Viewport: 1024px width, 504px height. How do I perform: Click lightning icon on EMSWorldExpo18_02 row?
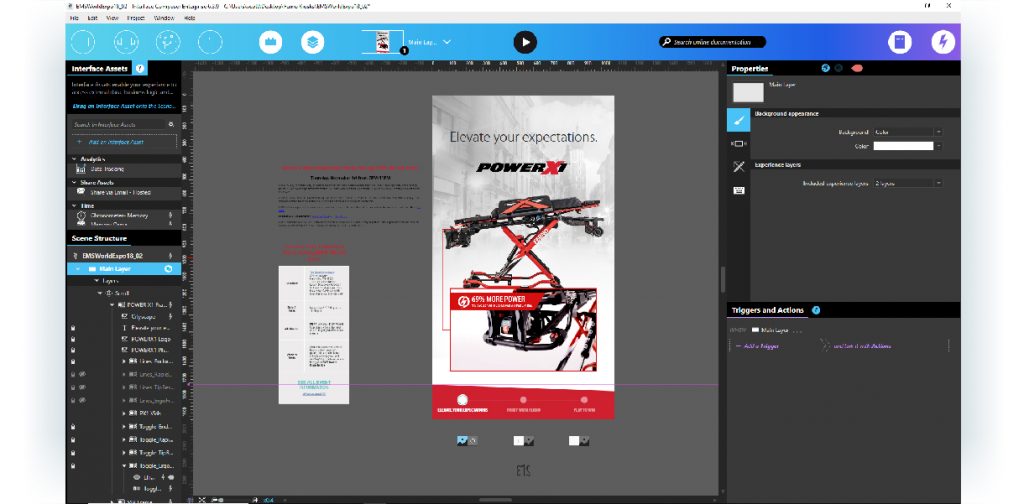pos(170,256)
